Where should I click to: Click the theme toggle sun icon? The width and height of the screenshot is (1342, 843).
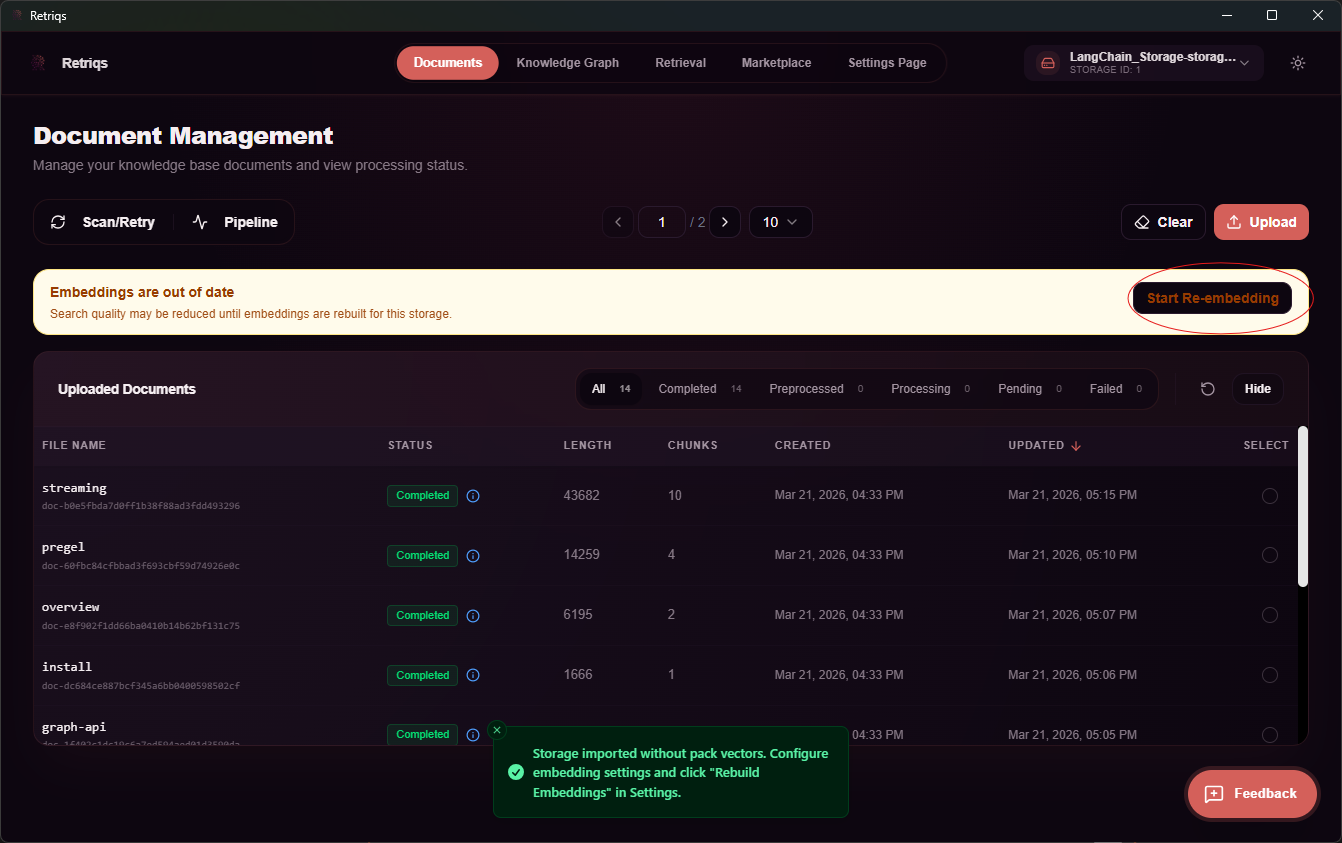point(1297,63)
